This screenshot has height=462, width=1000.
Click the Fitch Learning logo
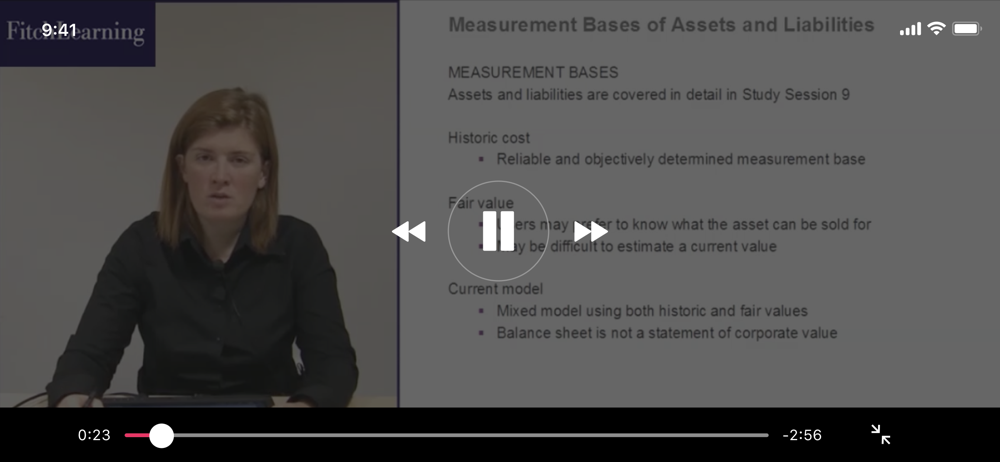tap(77, 33)
